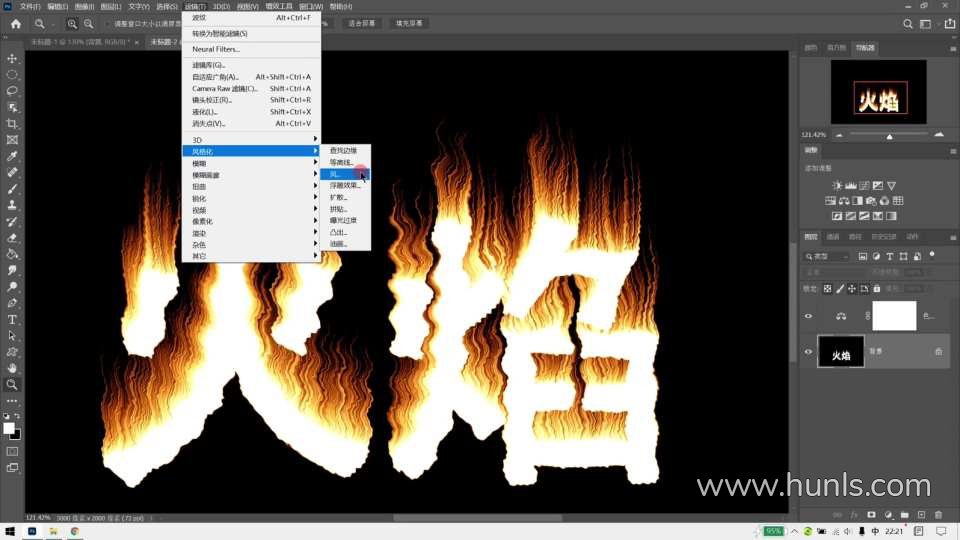Open the Navigator panel options menu
The image size is (960, 540).
953,48
